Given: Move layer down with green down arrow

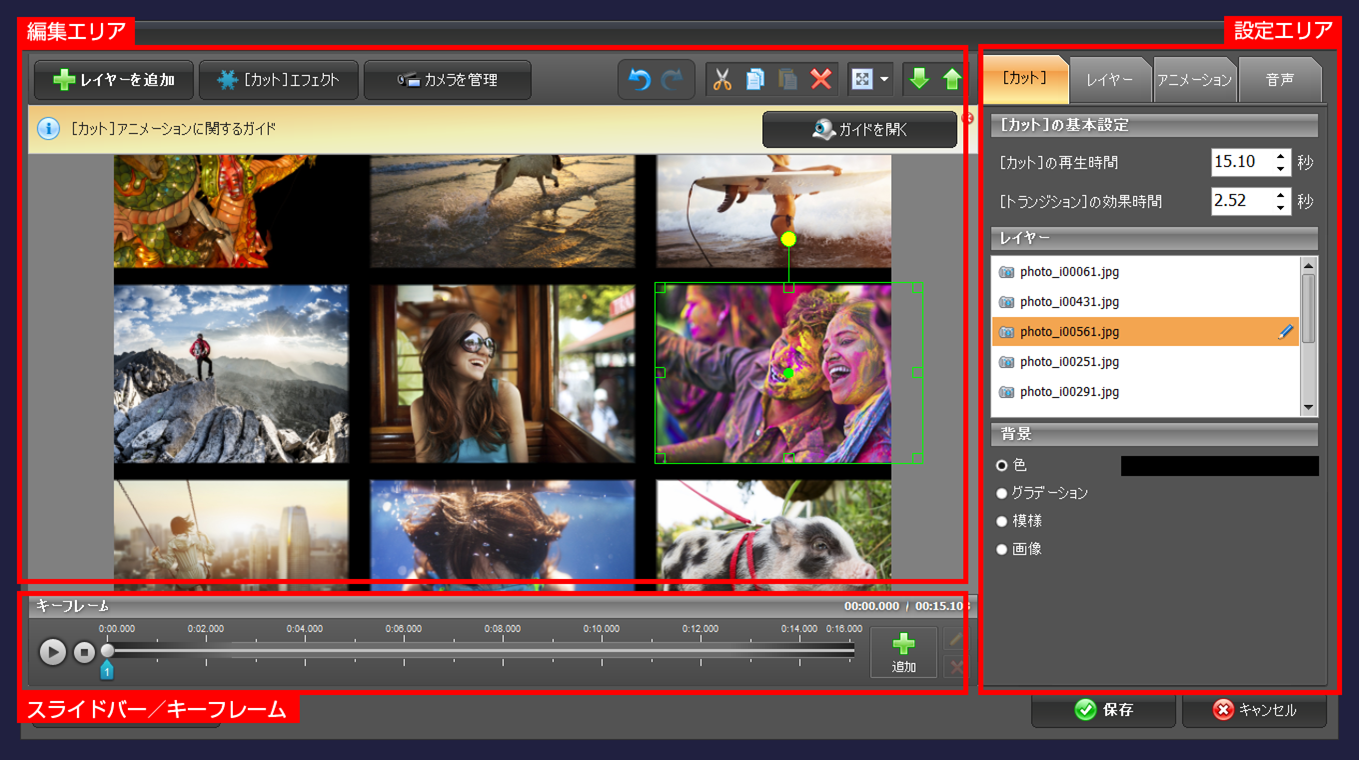Looking at the screenshot, I should click(x=919, y=80).
